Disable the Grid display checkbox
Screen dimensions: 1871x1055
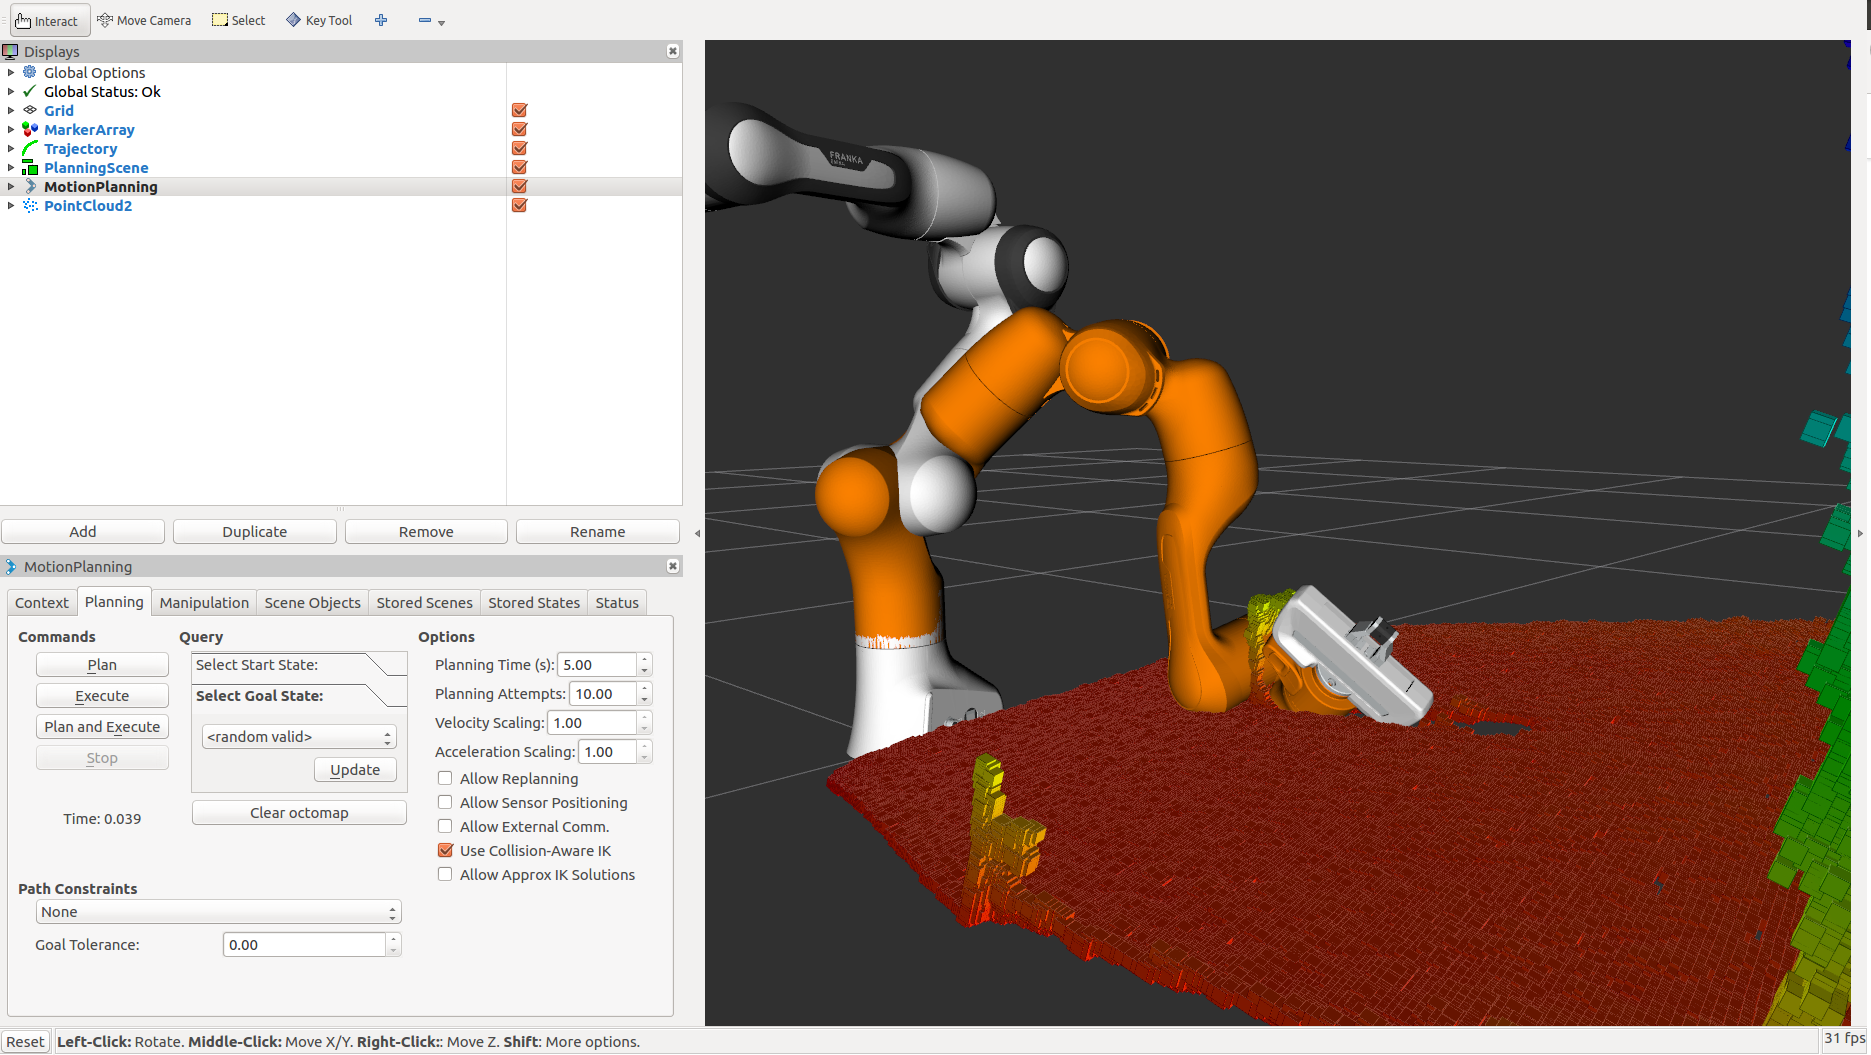coord(518,110)
